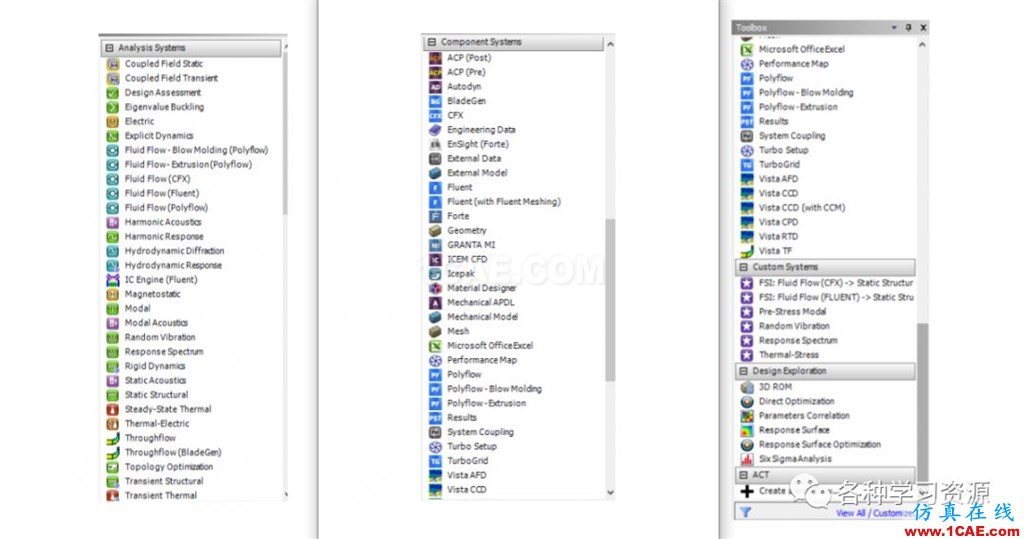Click the Toolbox filter funnel icon
The image size is (1024, 539).
pos(746,512)
